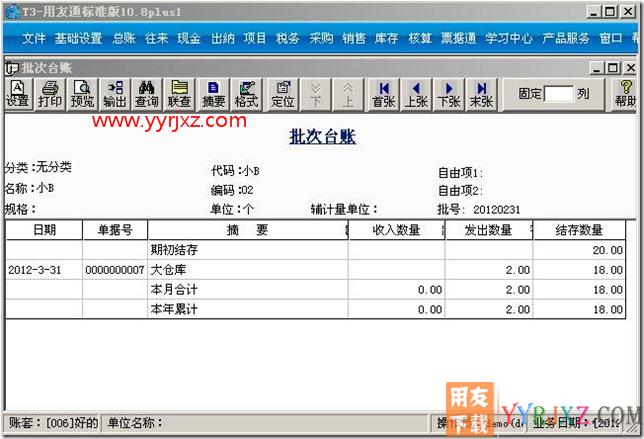Open the 票据通 menu
Viewport: 644px width, 439px height.
(x=459, y=38)
